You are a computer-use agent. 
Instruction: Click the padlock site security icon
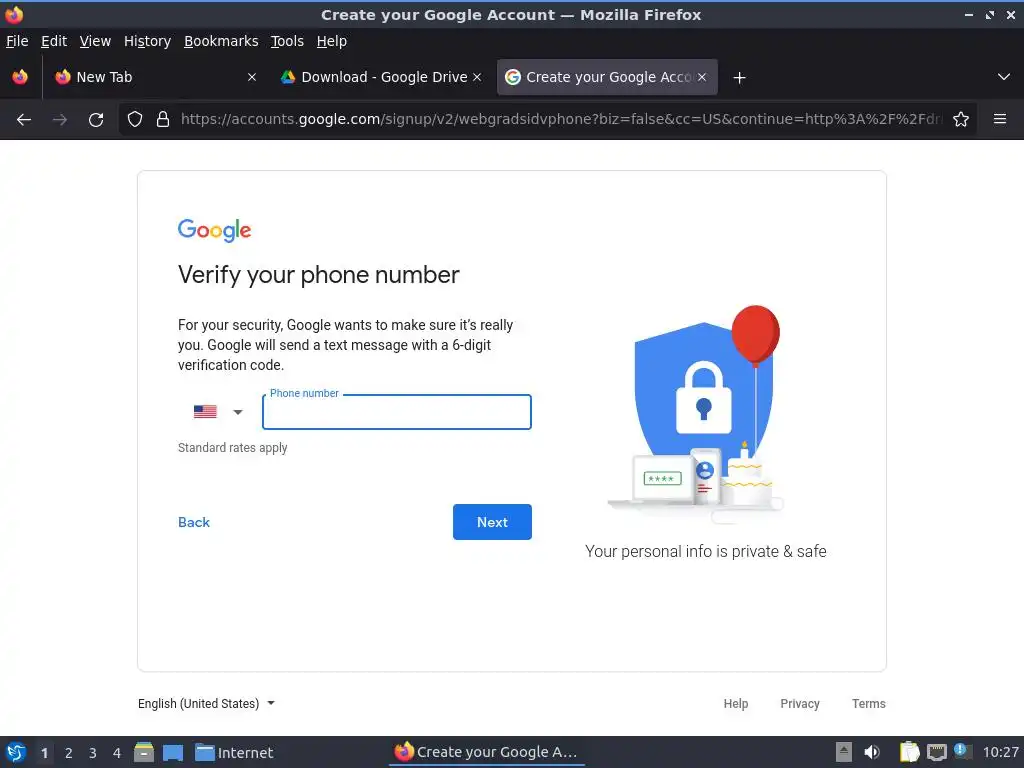pos(163,120)
